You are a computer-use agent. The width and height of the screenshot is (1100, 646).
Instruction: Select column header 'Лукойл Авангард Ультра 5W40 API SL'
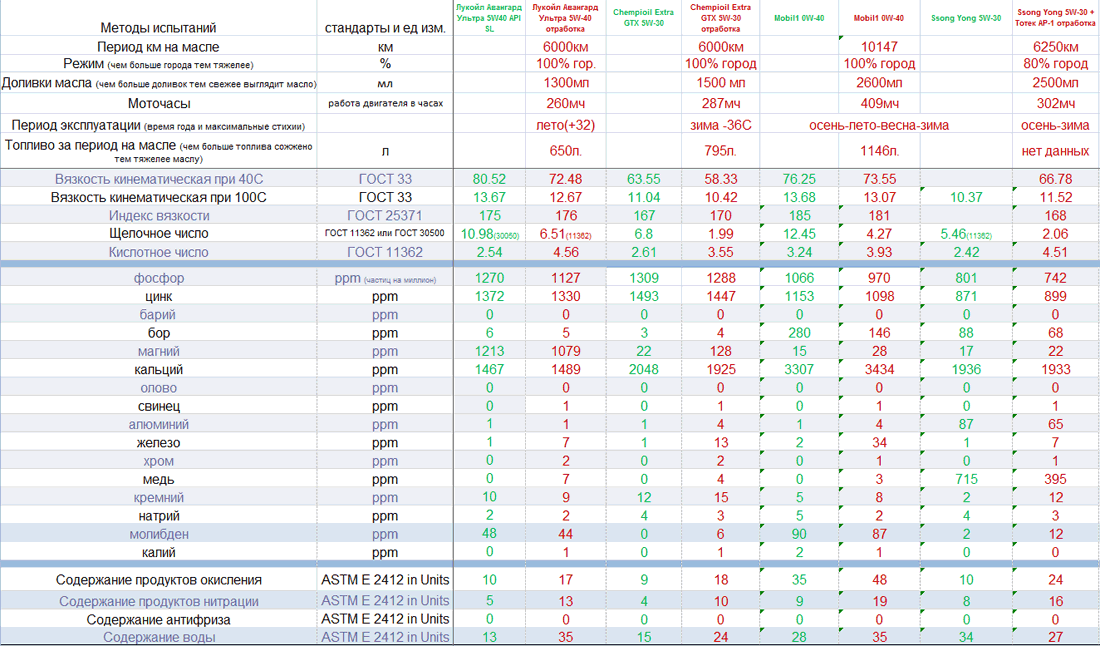pos(489,18)
